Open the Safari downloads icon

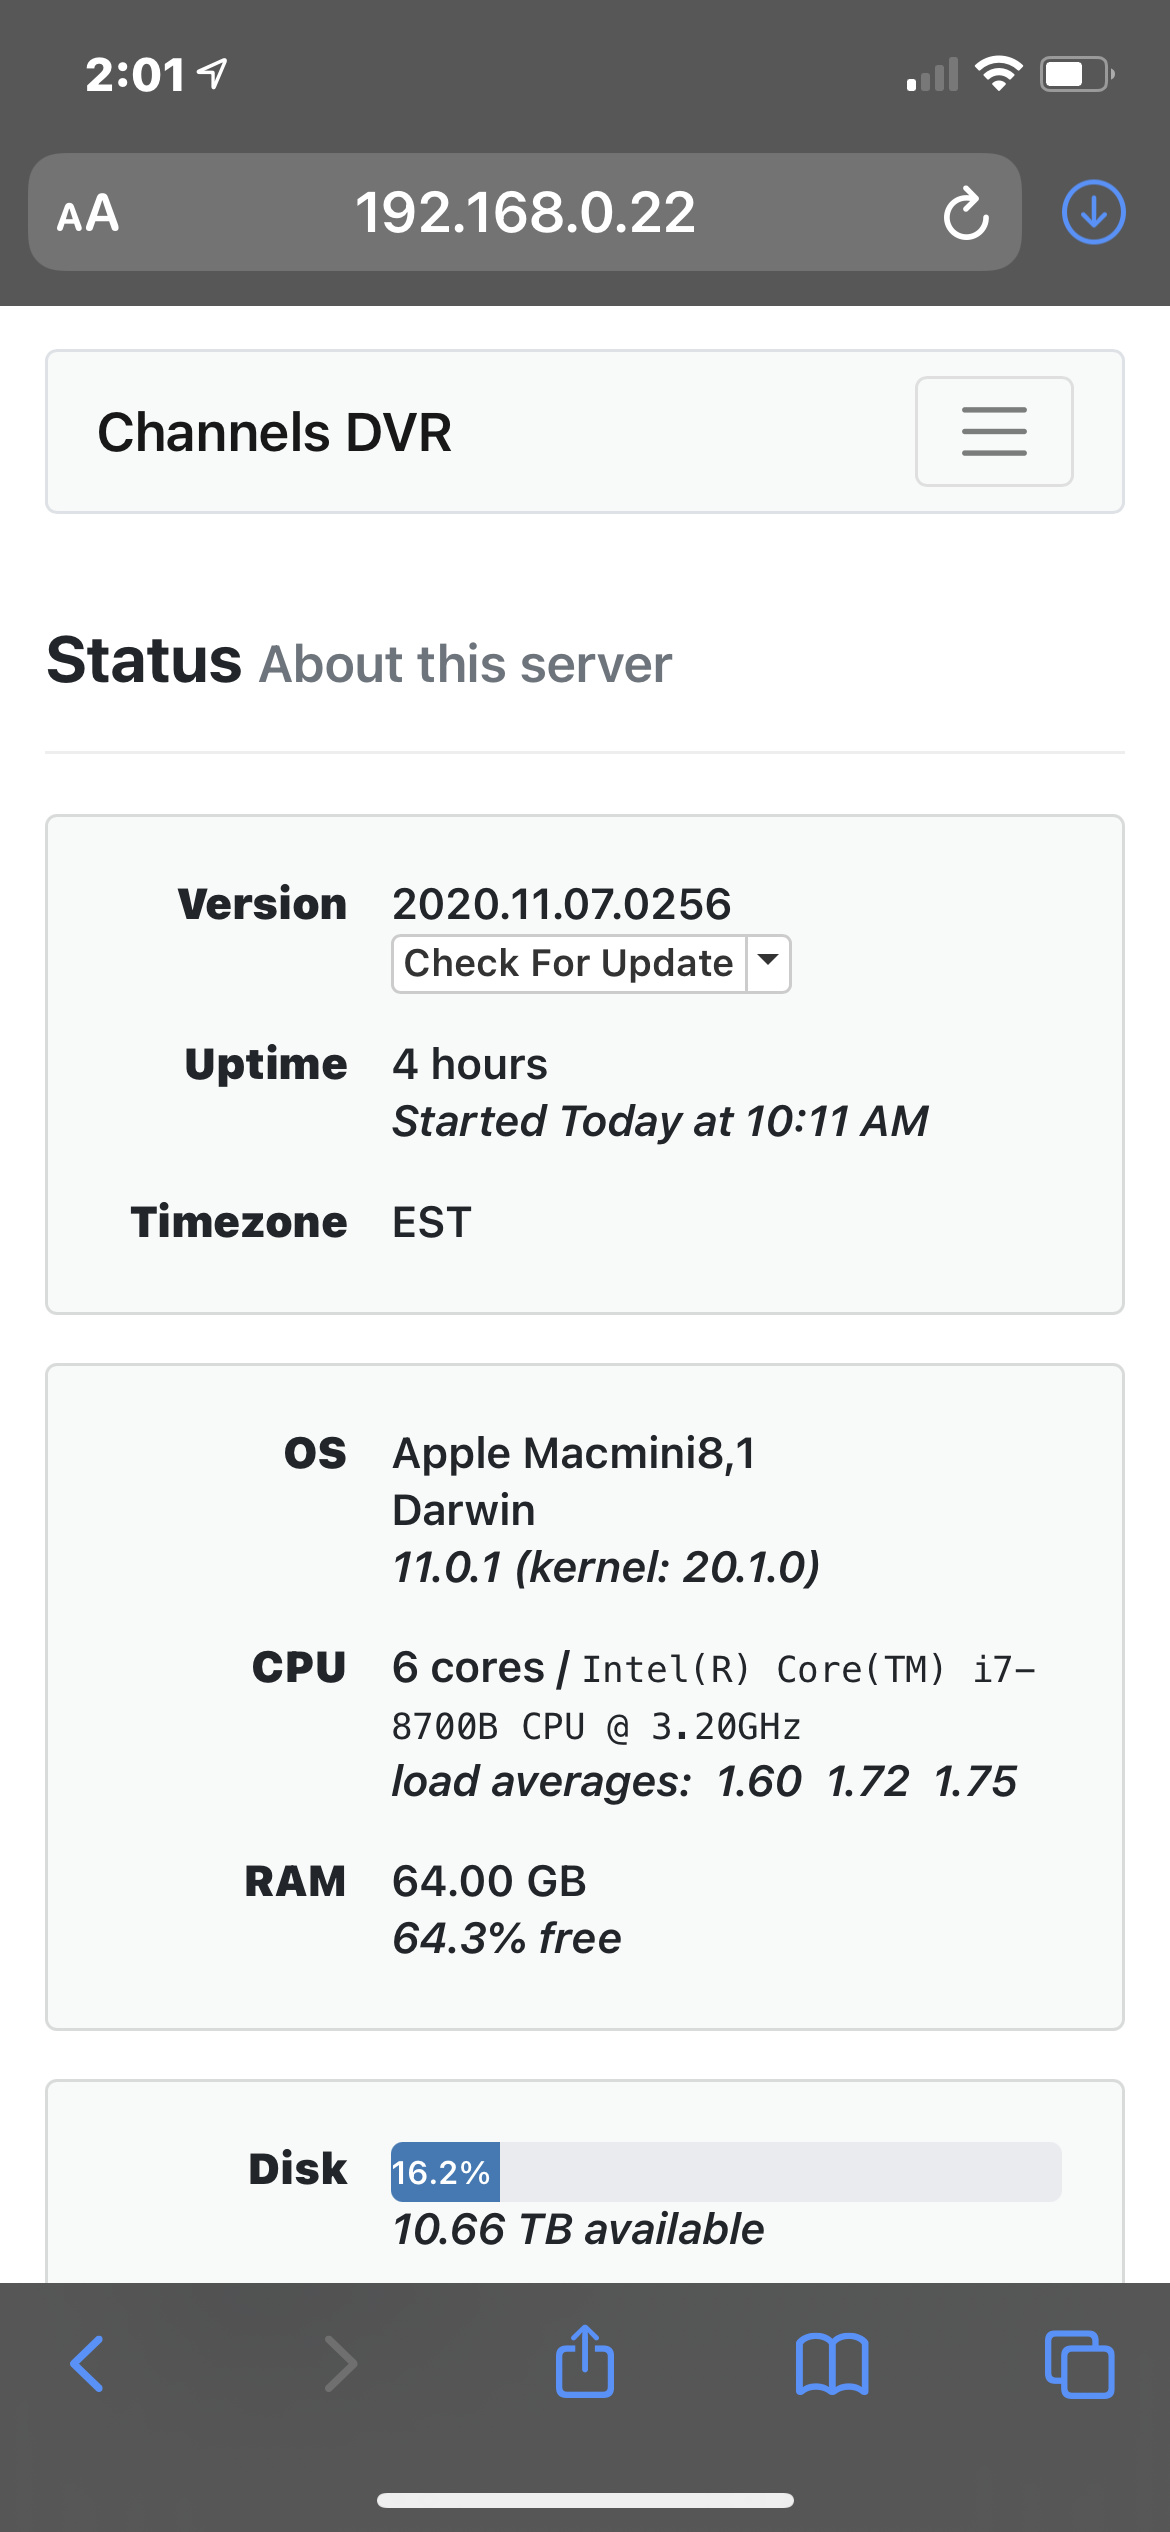(1093, 212)
